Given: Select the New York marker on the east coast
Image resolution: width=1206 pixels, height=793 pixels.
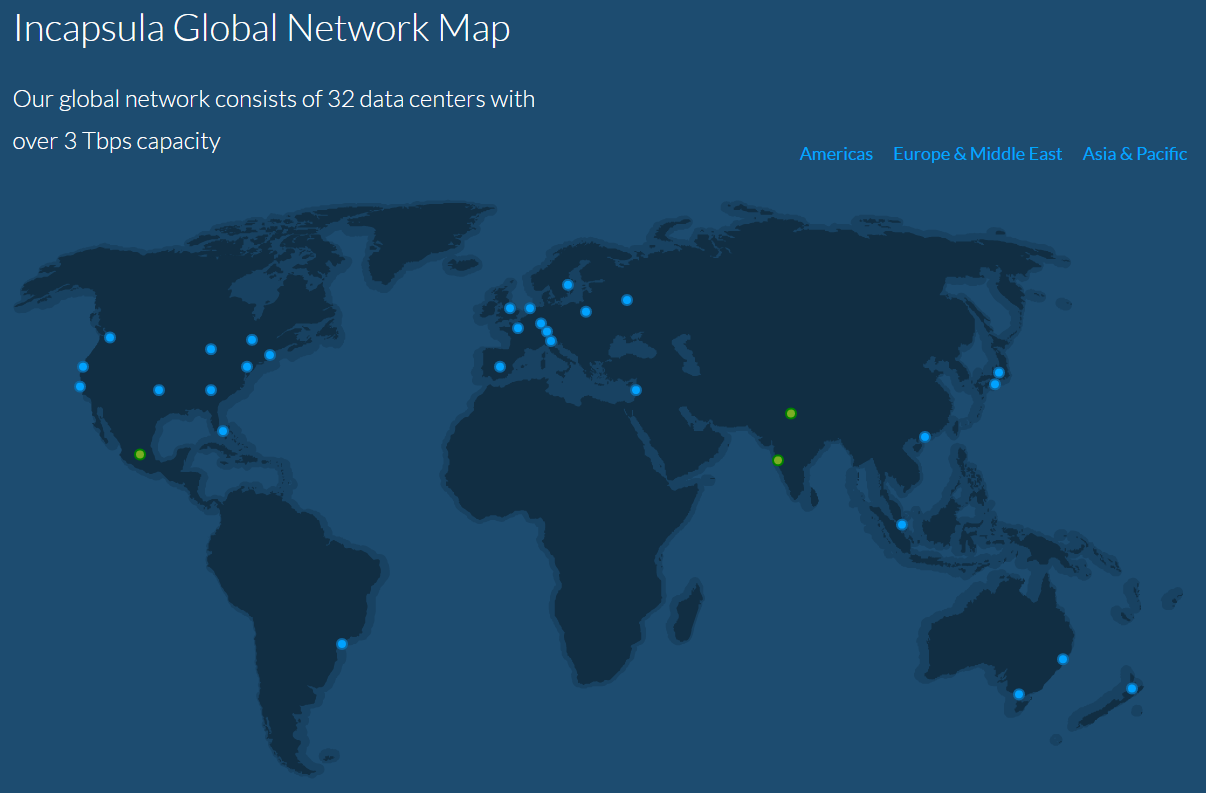Looking at the screenshot, I should point(268,354).
